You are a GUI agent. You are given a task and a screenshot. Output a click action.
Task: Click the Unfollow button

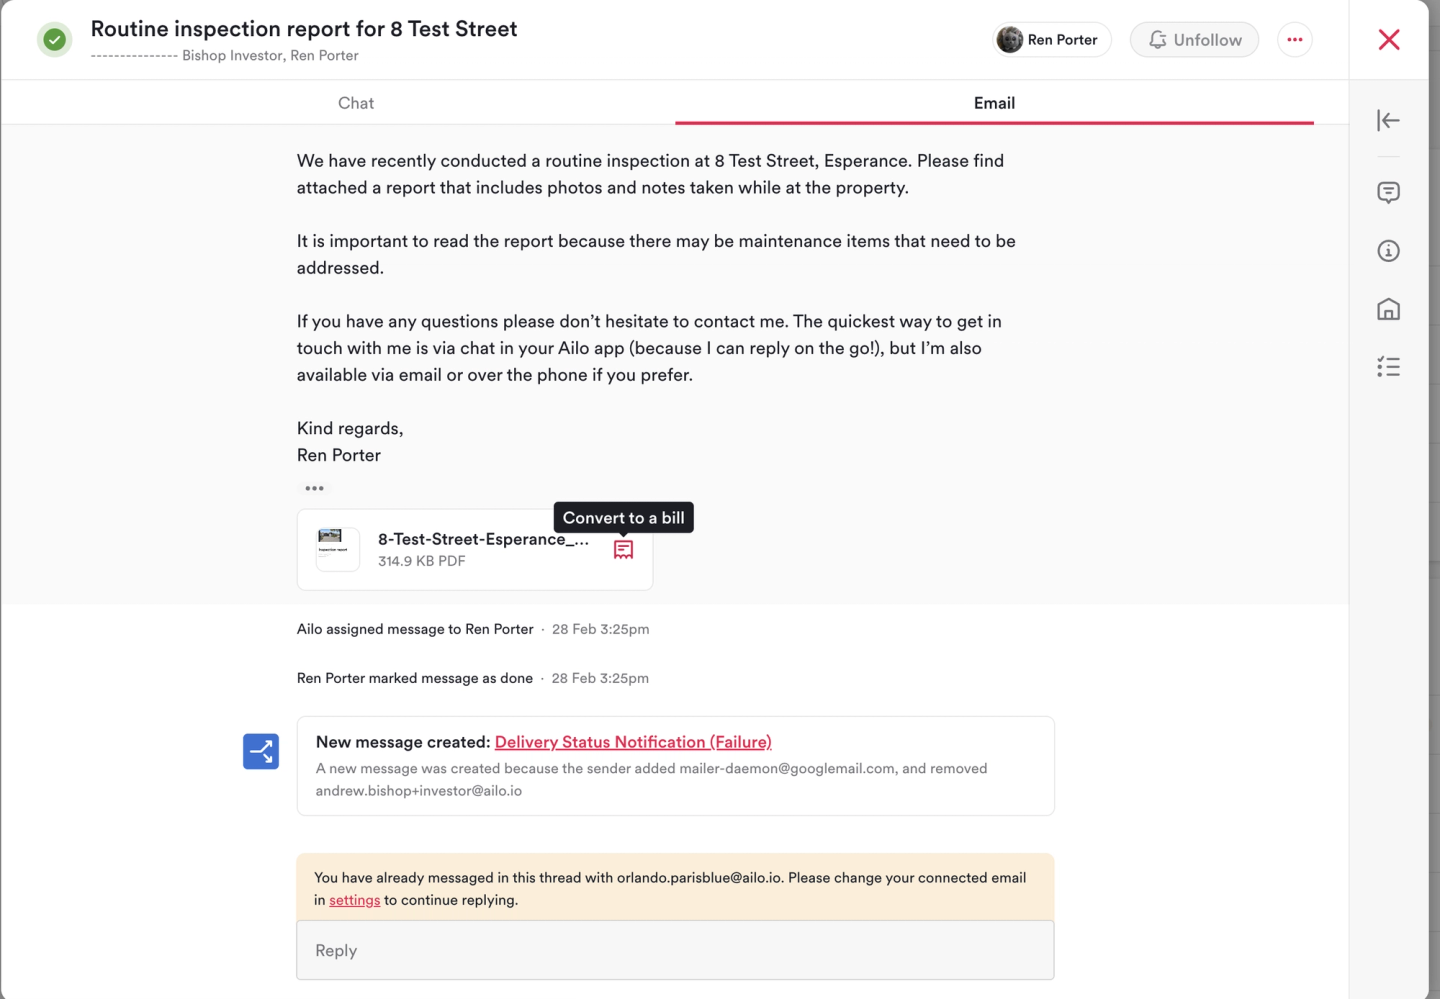pos(1194,40)
